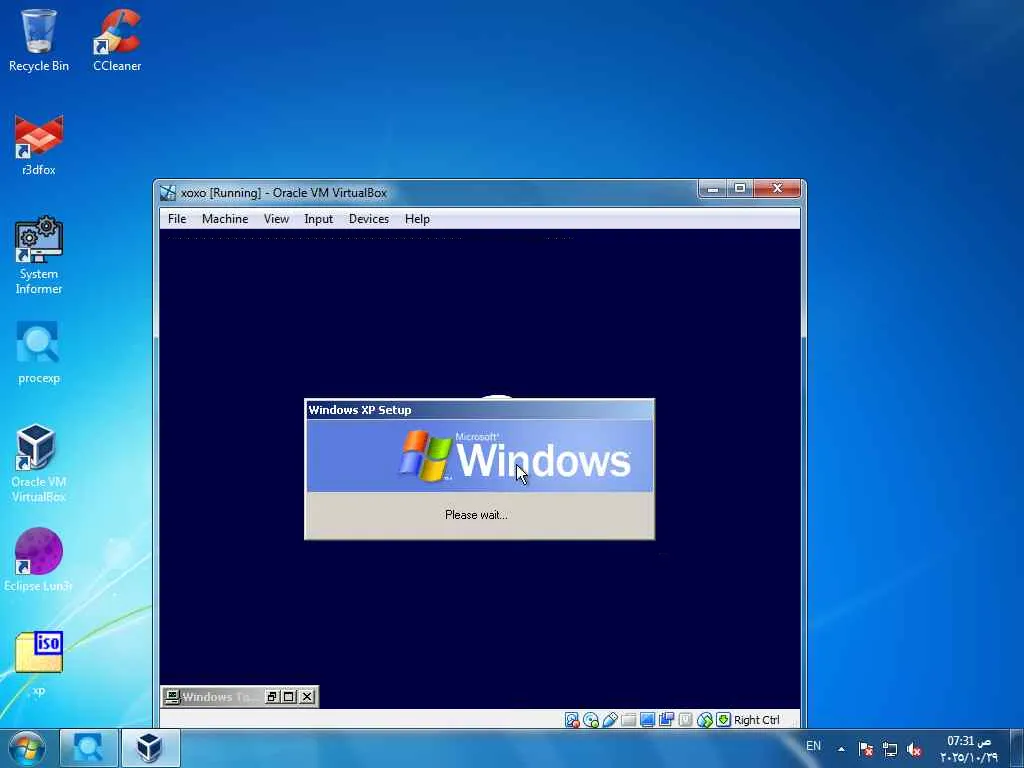This screenshot has height=768, width=1024.
Task: Maximize the minimized Windows Ta... guest window
Action: [289, 697]
